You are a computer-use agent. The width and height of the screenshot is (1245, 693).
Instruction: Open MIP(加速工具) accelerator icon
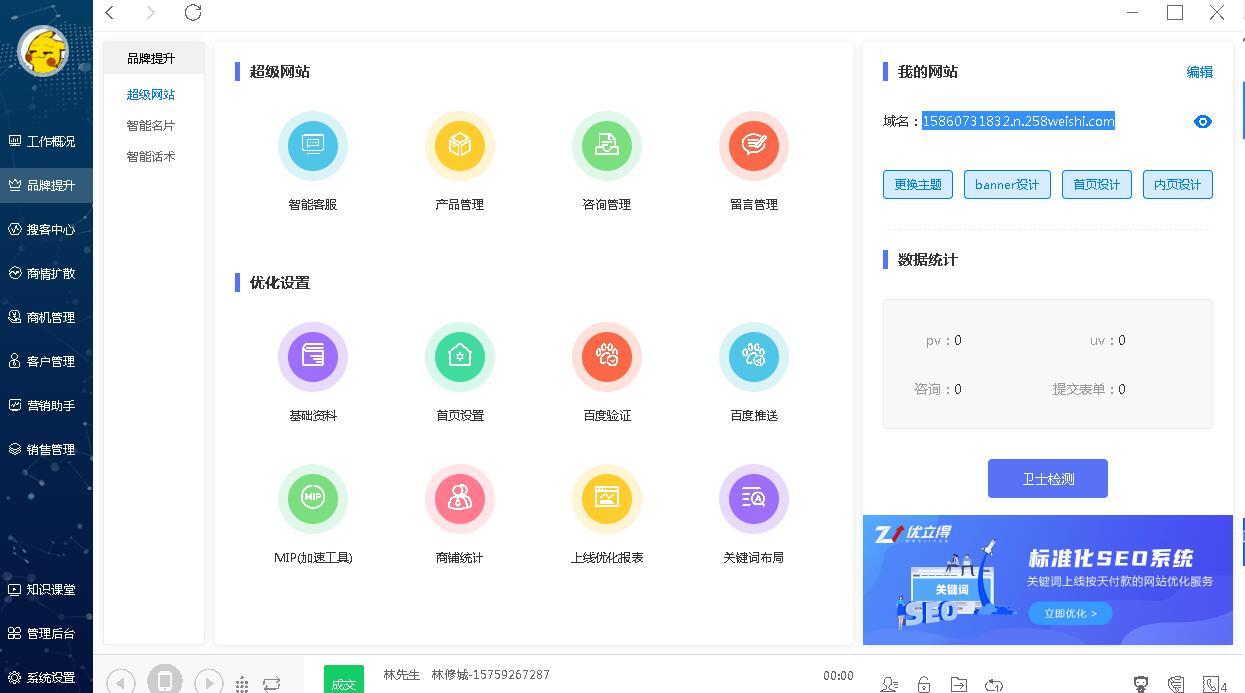pos(313,499)
